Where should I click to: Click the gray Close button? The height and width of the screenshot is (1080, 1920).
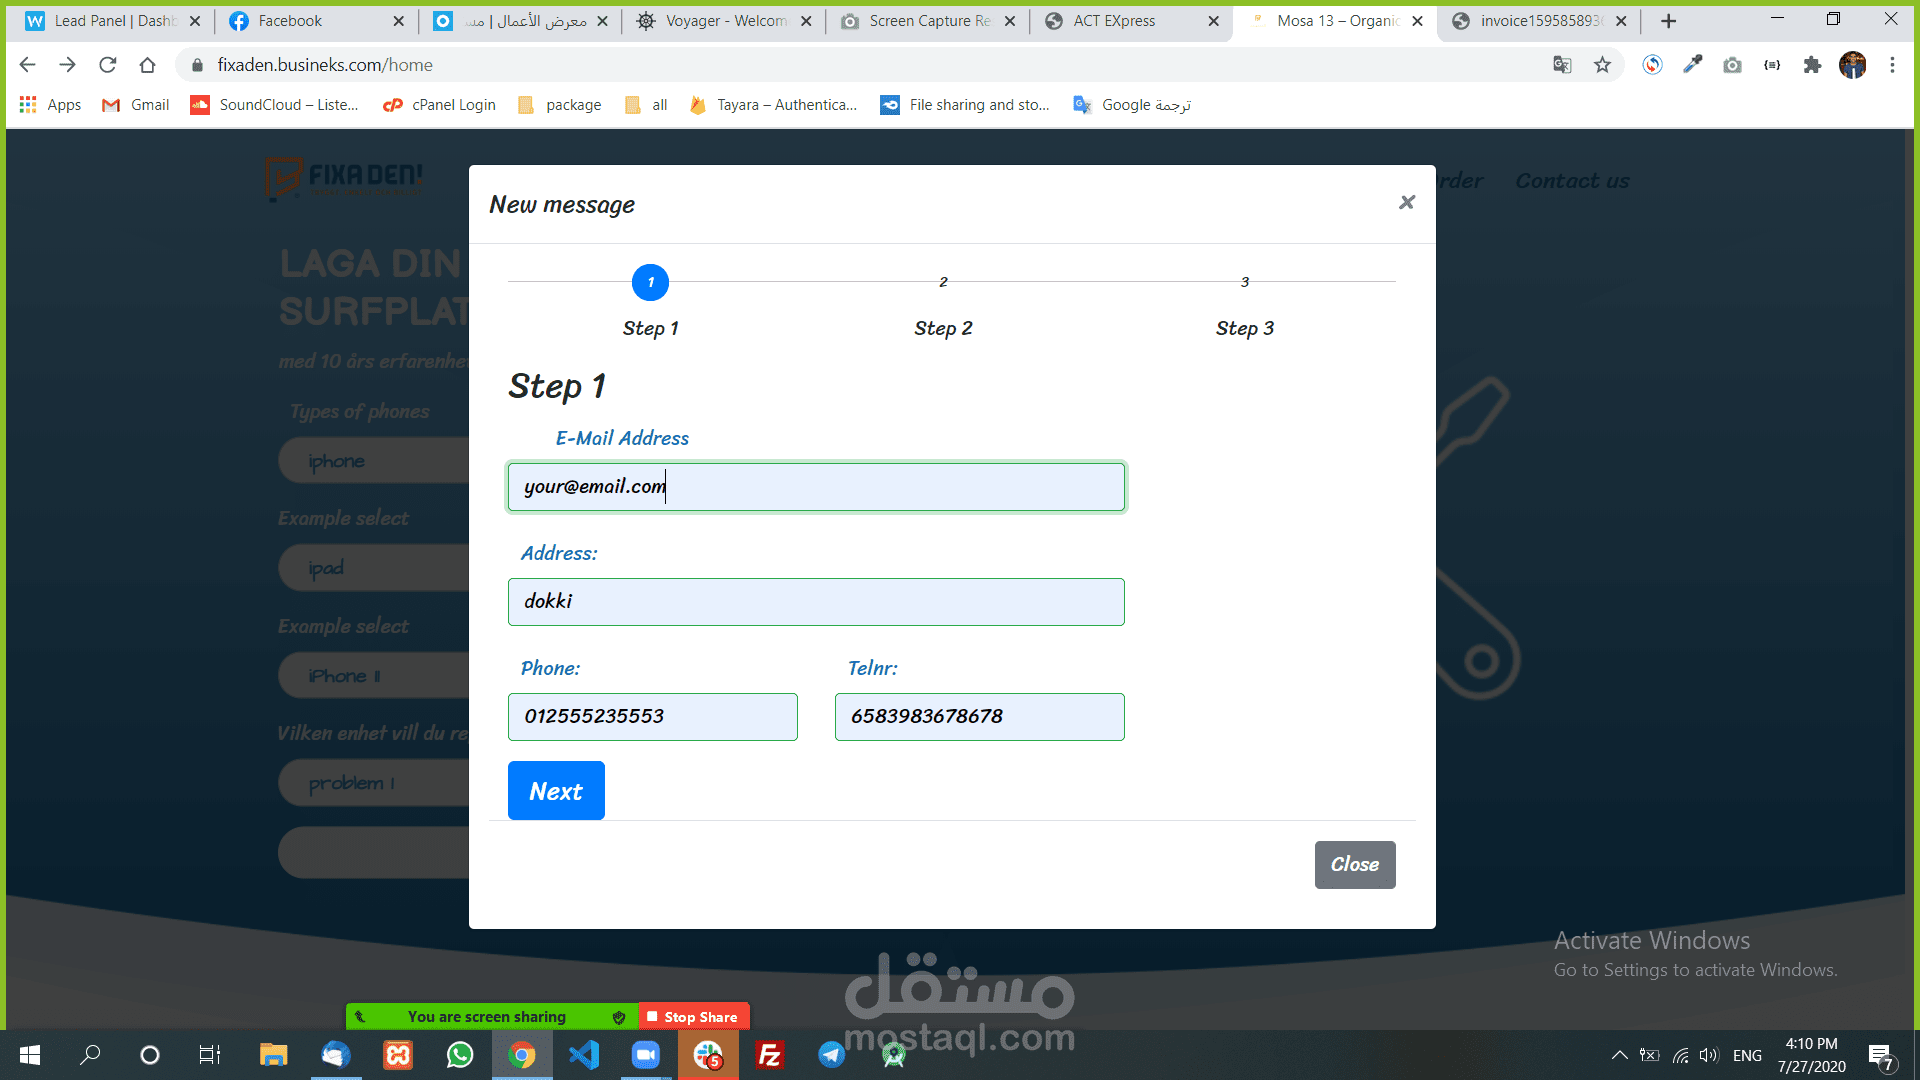tap(1354, 865)
